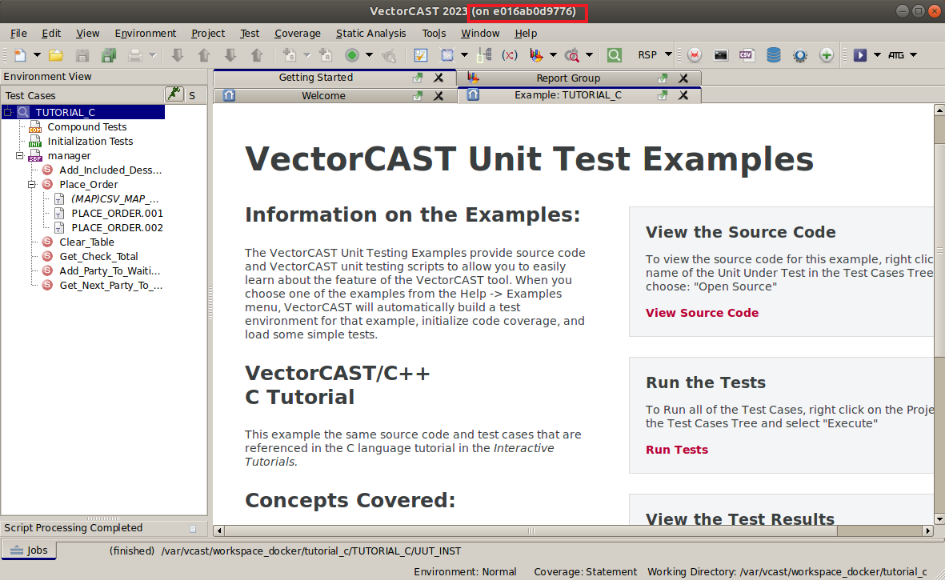Open the dropdown beside the blue play icon
The height and width of the screenshot is (580, 945).
(x=877, y=55)
